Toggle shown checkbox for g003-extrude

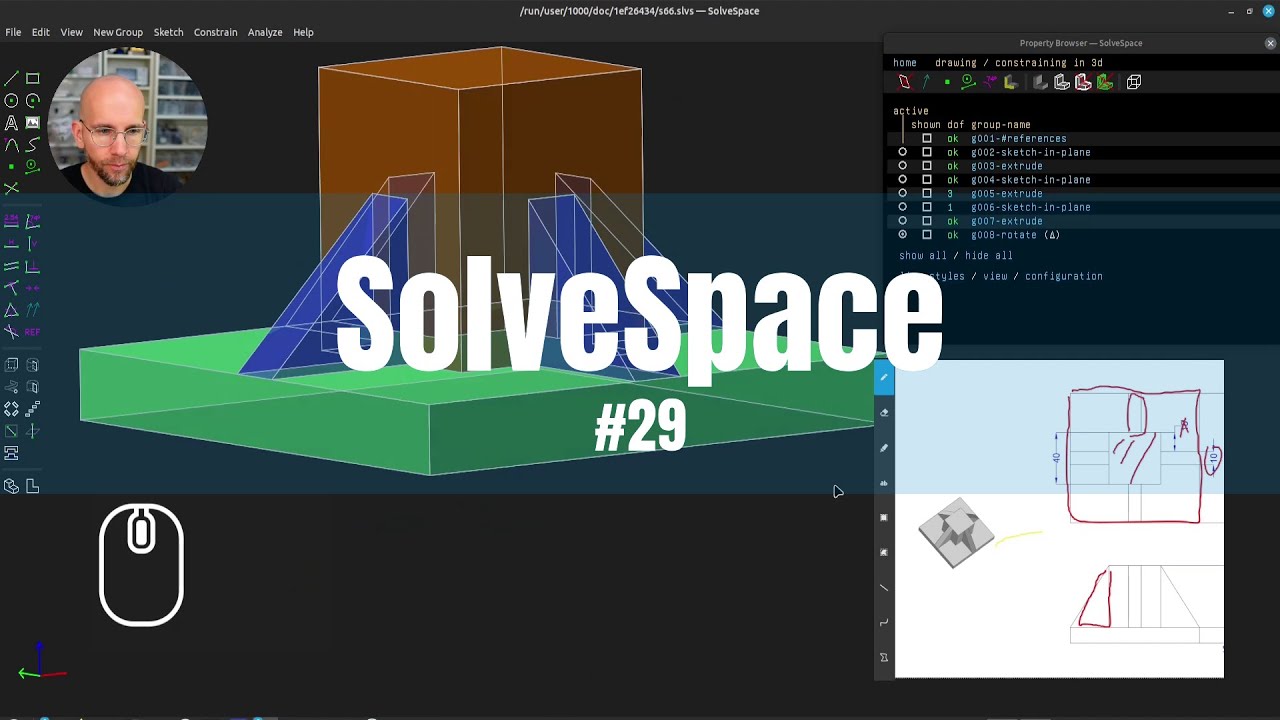coord(927,166)
